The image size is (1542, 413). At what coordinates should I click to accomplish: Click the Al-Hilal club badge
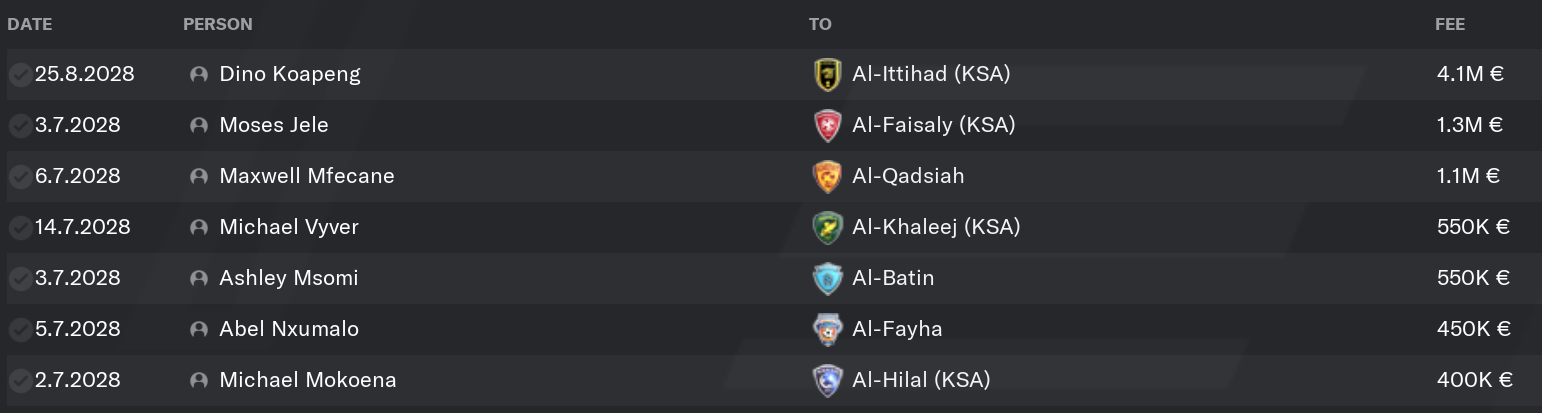pyautogui.click(x=828, y=381)
